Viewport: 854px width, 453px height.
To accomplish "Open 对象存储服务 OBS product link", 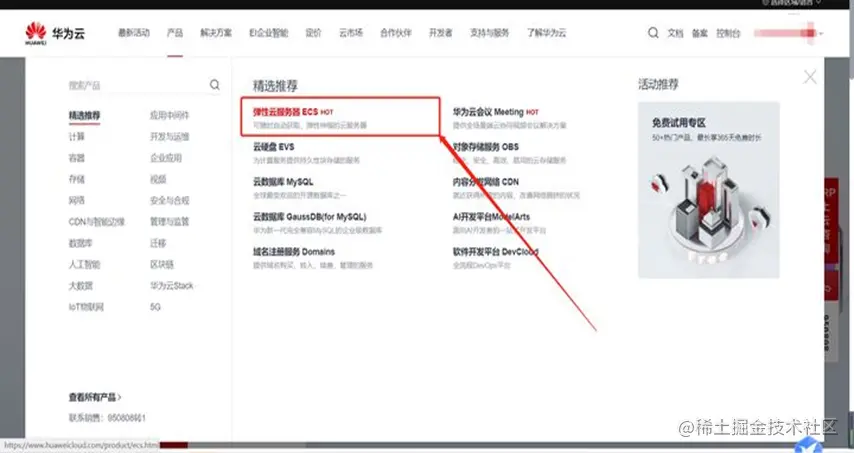I will 486,147.
